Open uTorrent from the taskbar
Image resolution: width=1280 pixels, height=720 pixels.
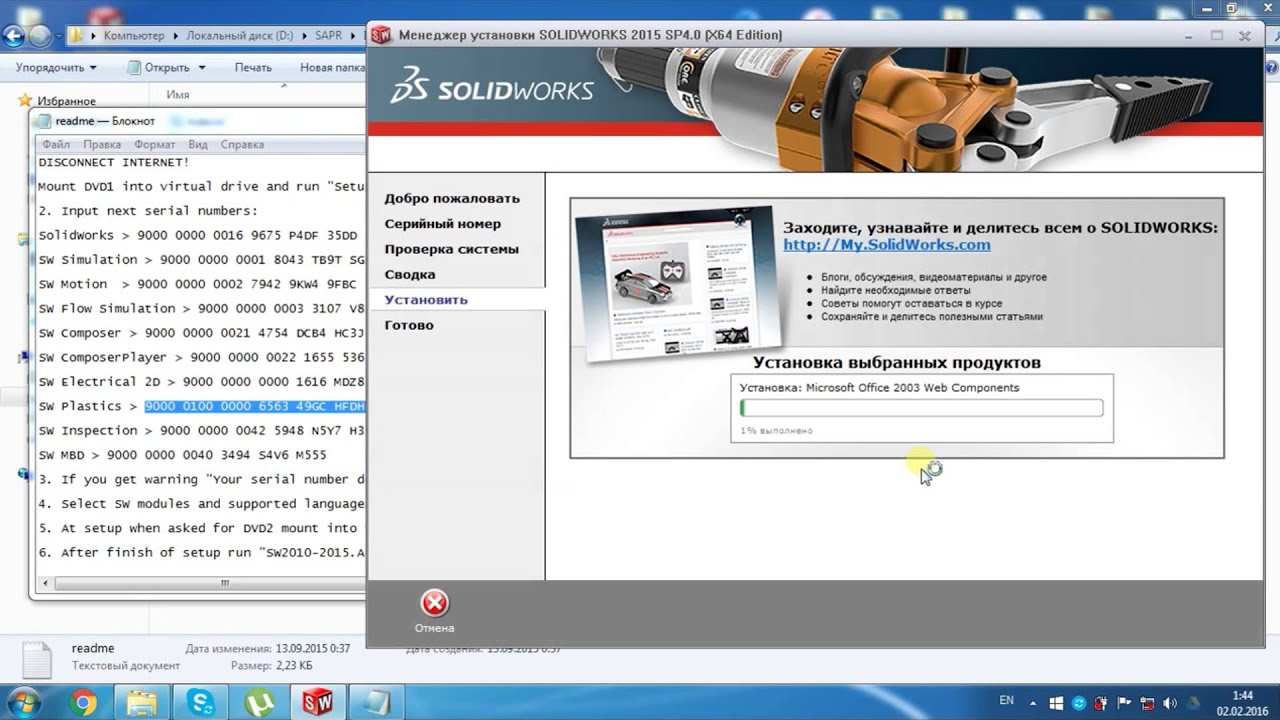[259, 703]
